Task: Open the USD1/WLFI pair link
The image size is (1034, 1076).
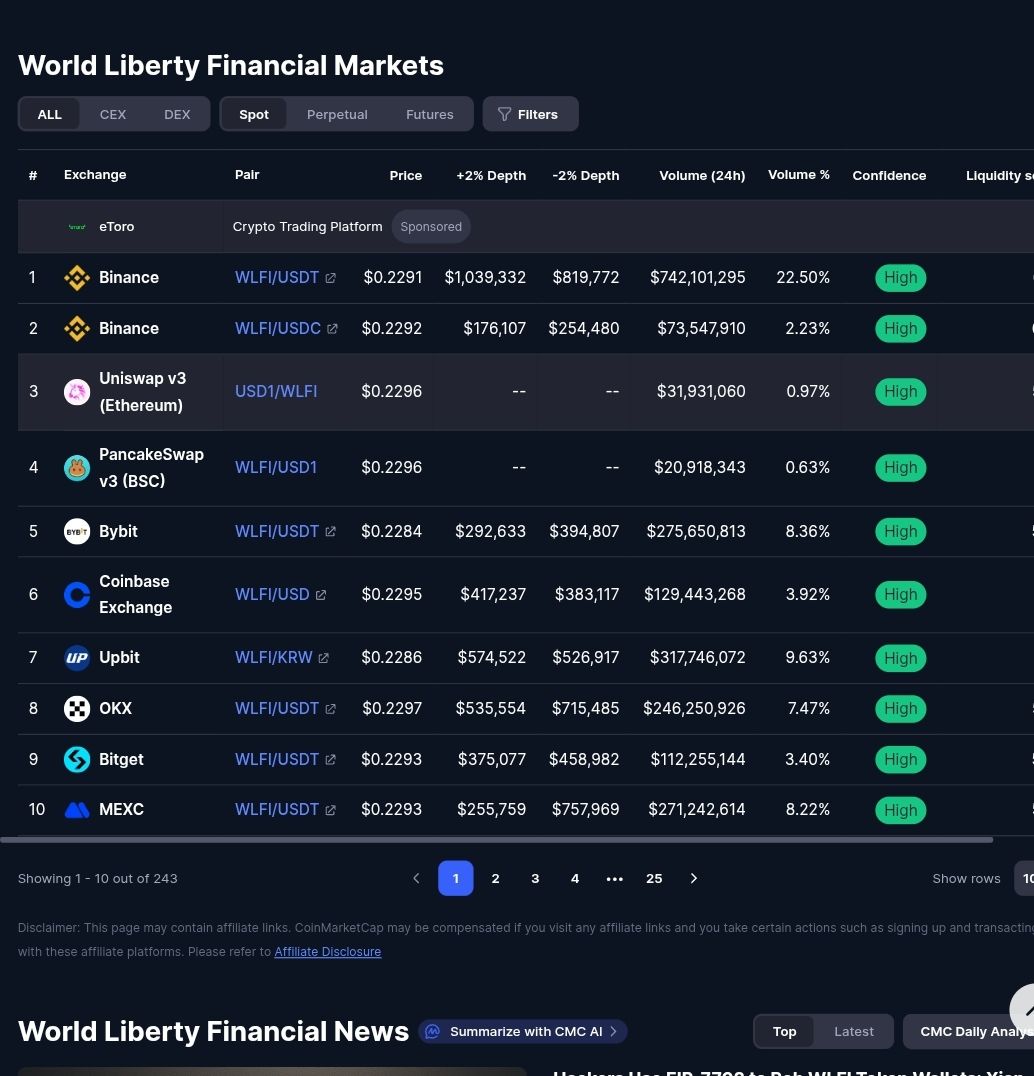Action: pyautogui.click(x=276, y=392)
